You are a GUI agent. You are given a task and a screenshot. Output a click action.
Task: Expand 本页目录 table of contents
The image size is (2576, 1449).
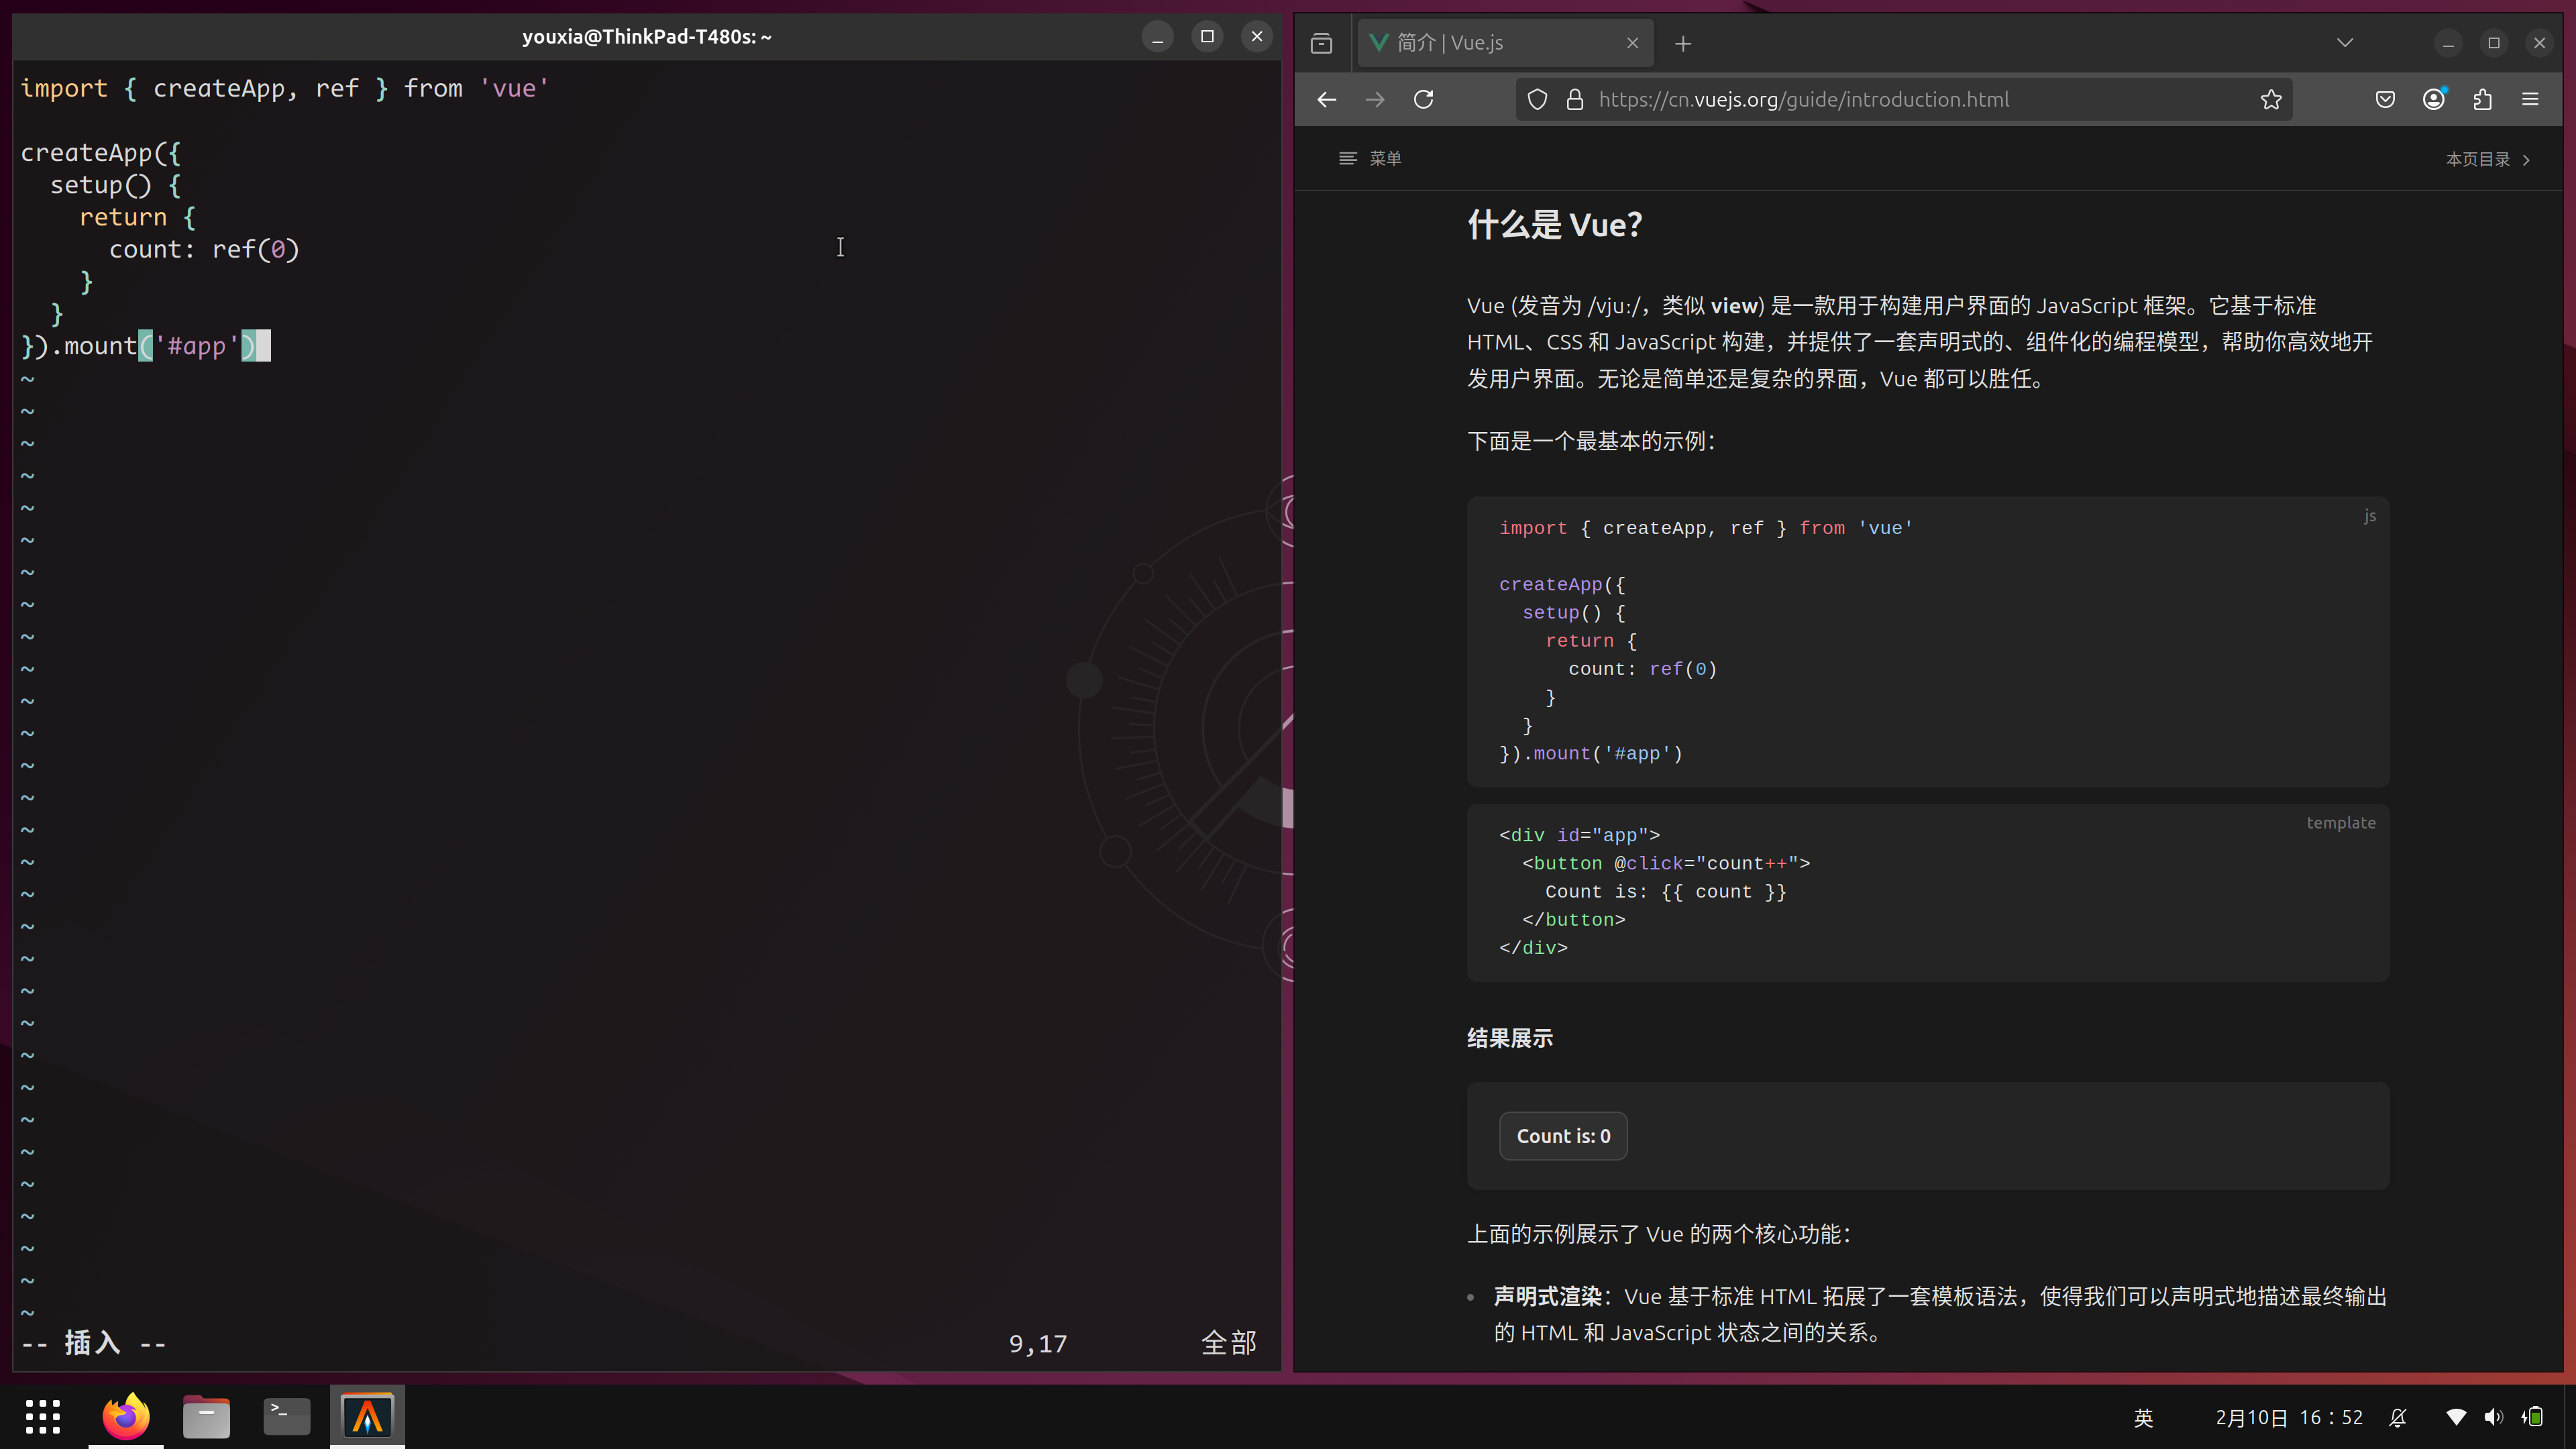coord(2487,158)
